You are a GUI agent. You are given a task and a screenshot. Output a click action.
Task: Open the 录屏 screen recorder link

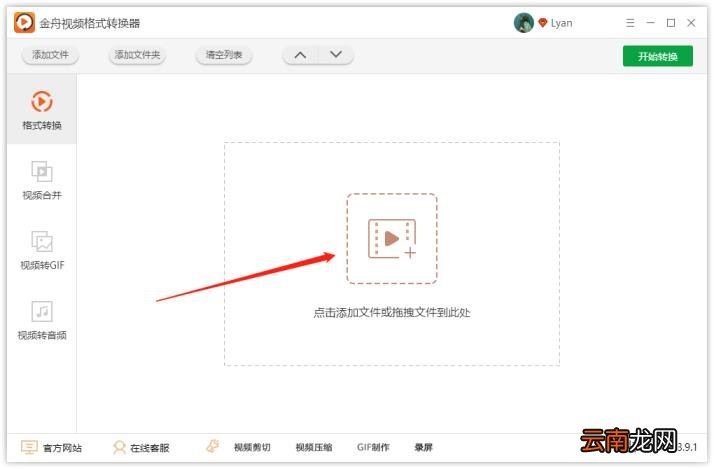(x=423, y=448)
